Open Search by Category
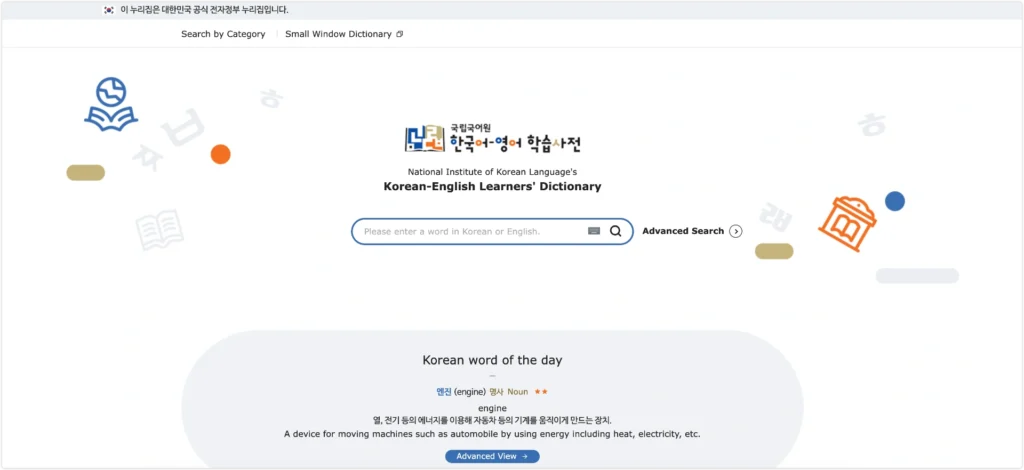The image size is (1024, 470). 223,34
